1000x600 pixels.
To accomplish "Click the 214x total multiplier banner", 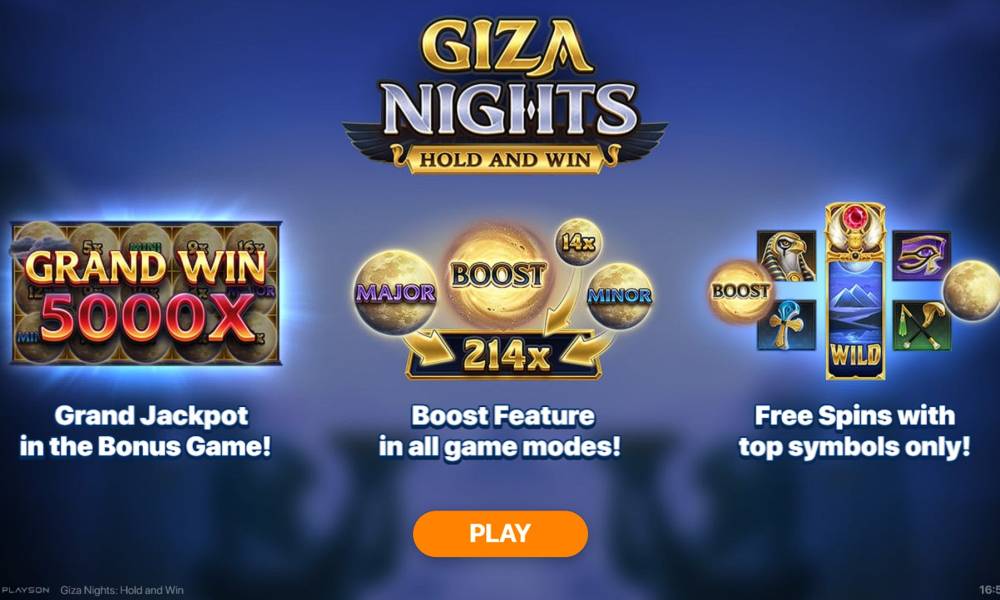I will click(504, 355).
